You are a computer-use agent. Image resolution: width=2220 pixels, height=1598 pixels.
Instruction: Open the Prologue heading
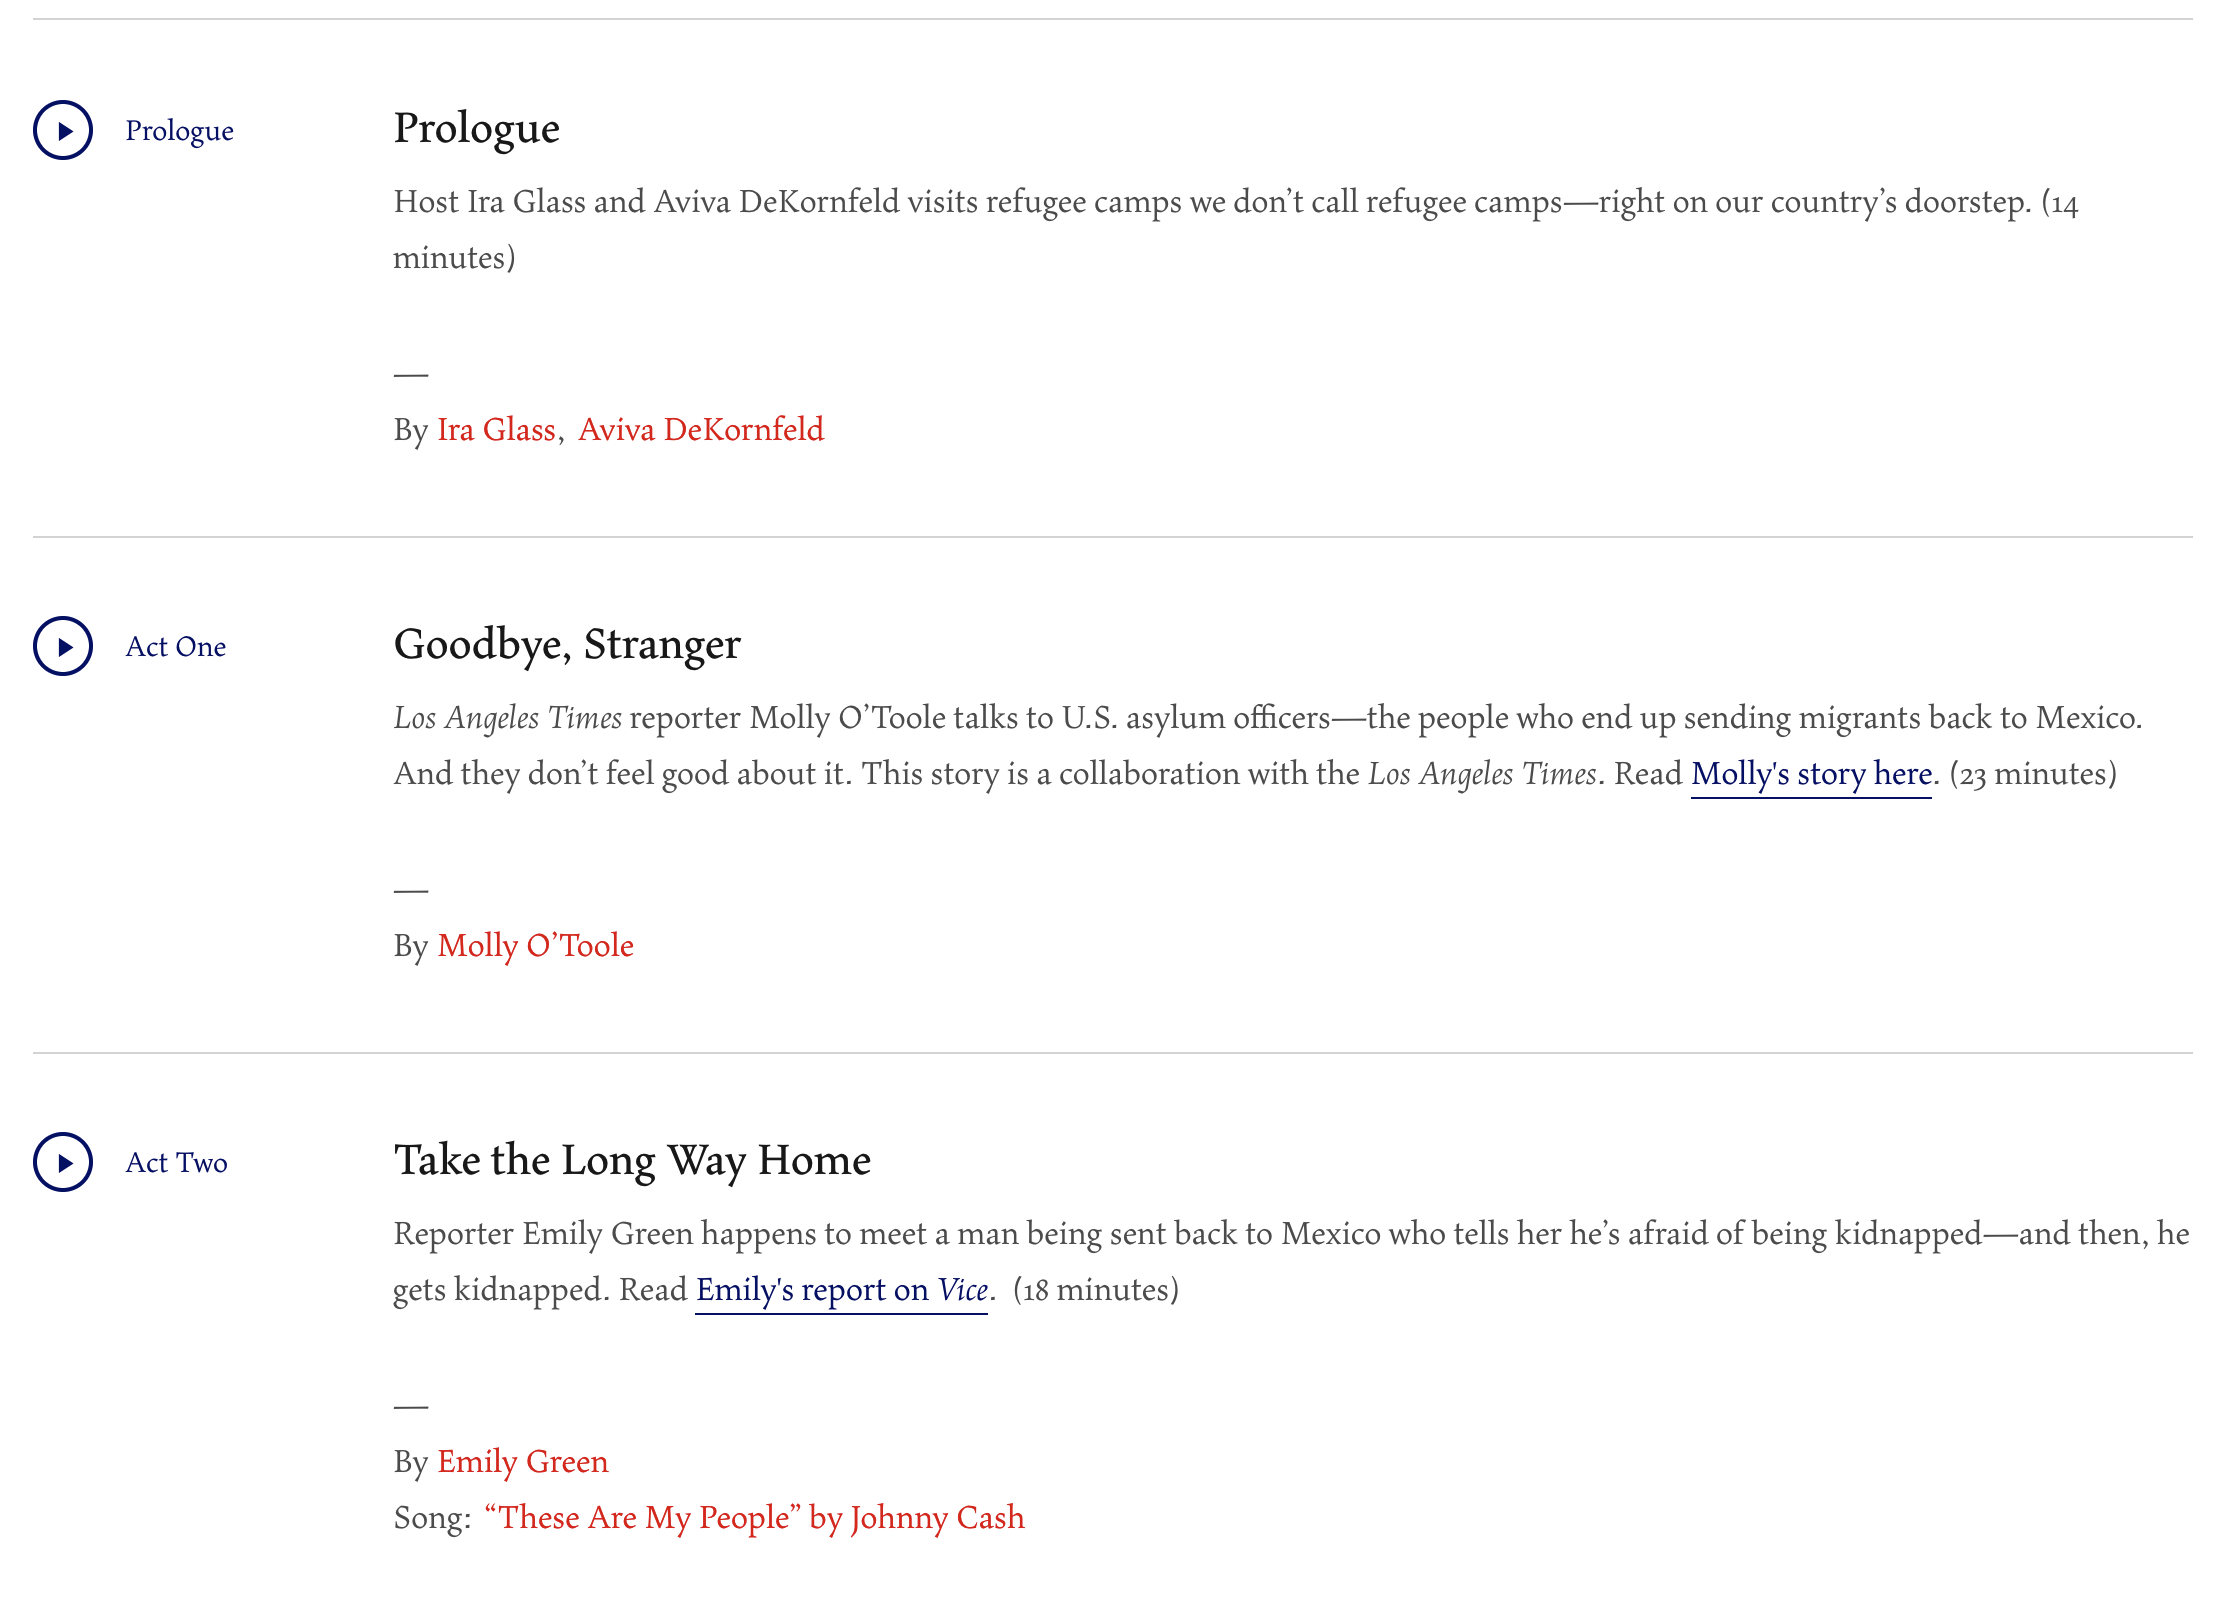point(476,129)
